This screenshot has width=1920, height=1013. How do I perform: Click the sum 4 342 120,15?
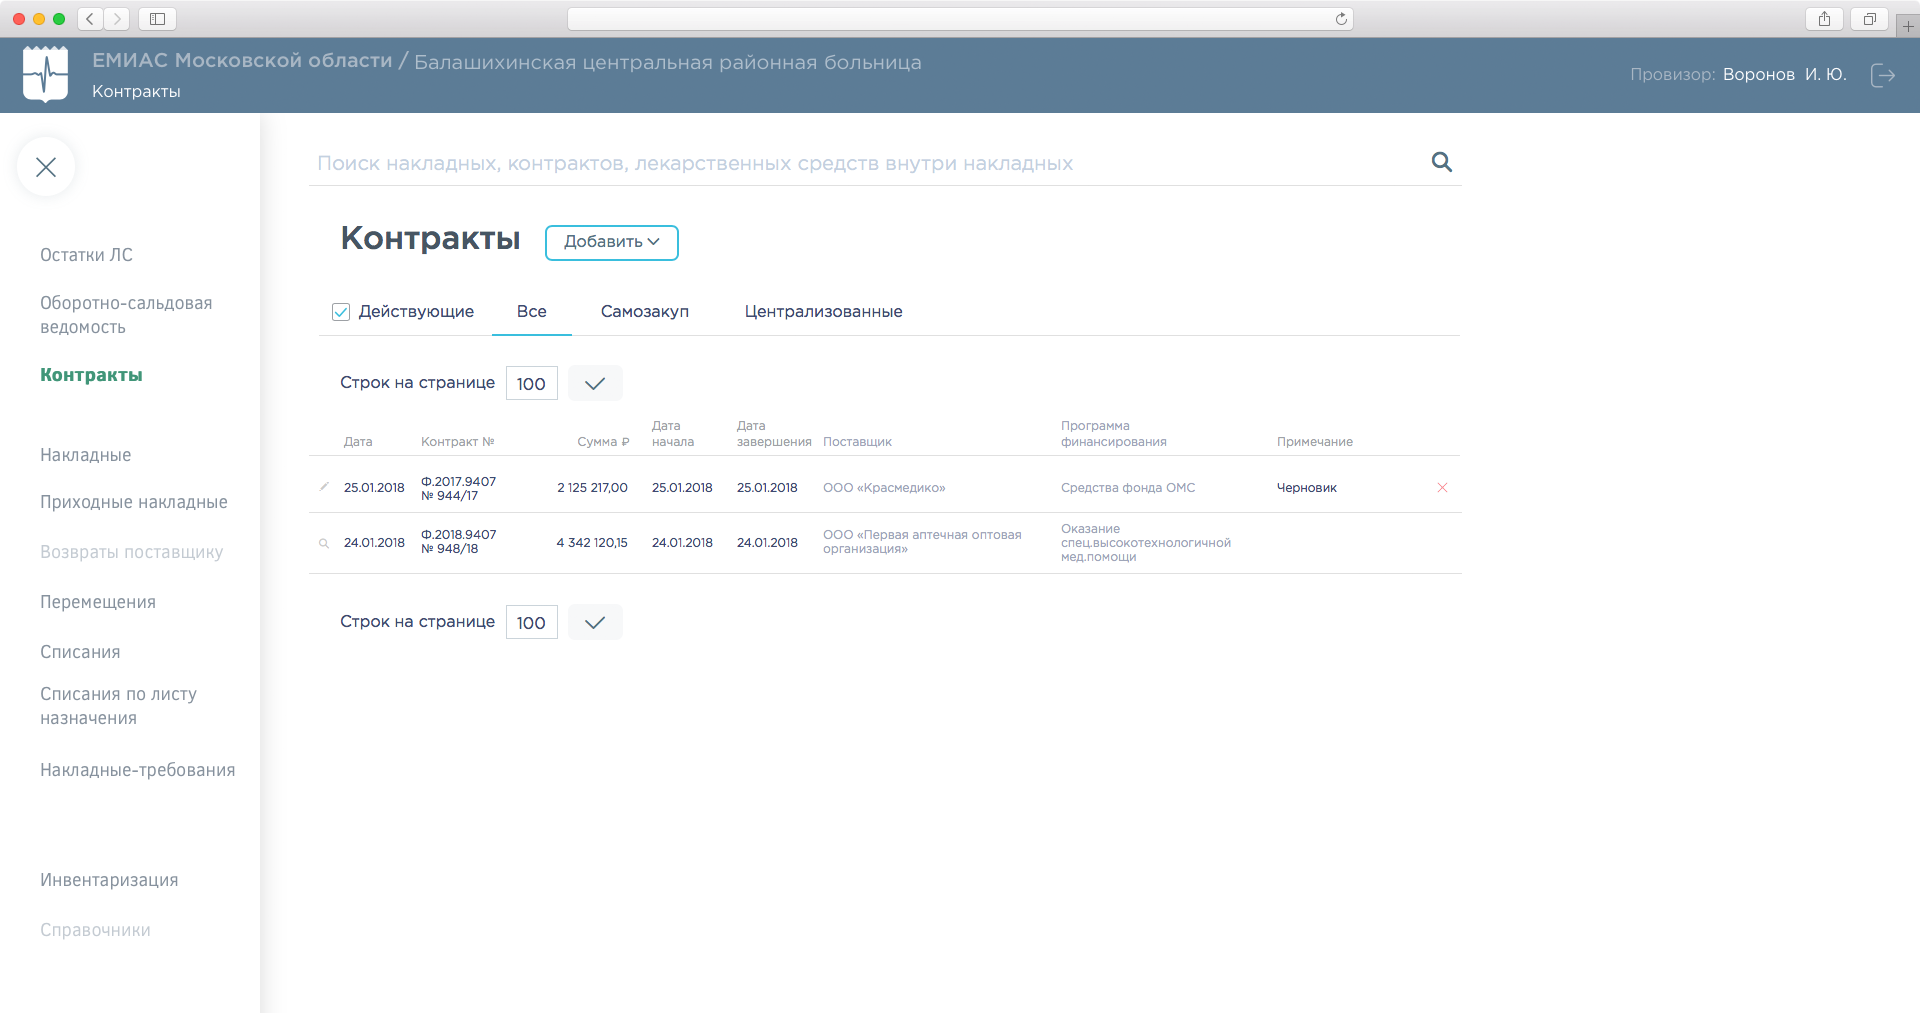592,543
